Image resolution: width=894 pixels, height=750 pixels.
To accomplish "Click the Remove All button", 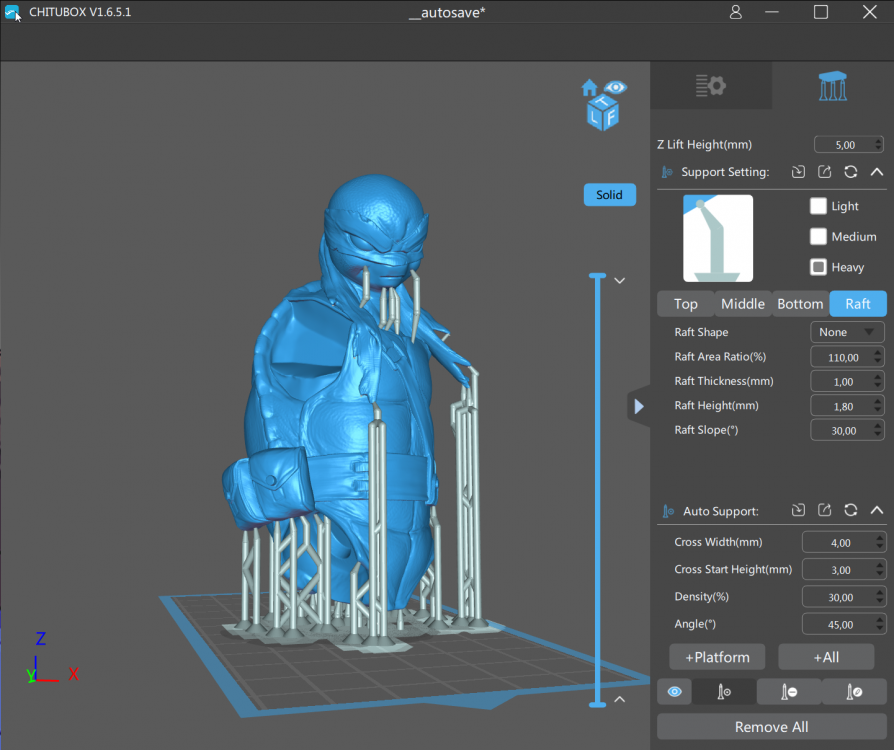I will tap(771, 727).
